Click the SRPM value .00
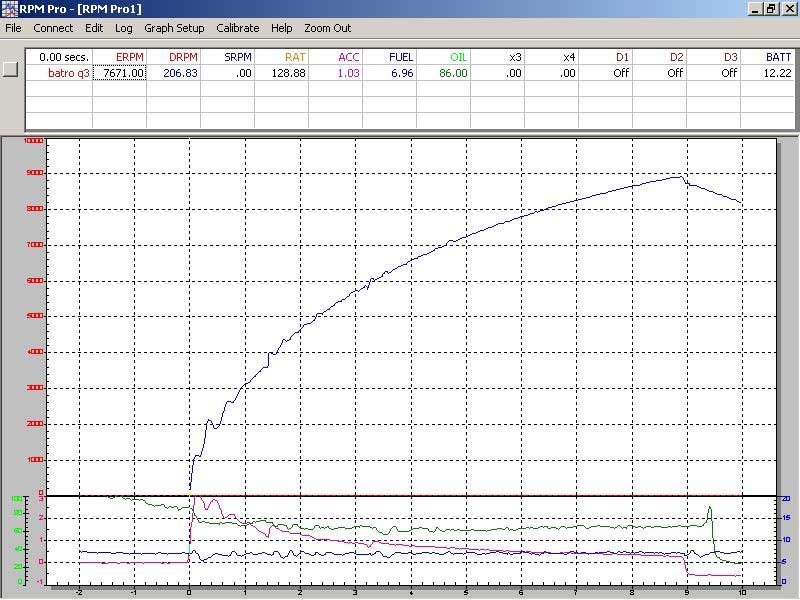 click(x=228, y=73)
